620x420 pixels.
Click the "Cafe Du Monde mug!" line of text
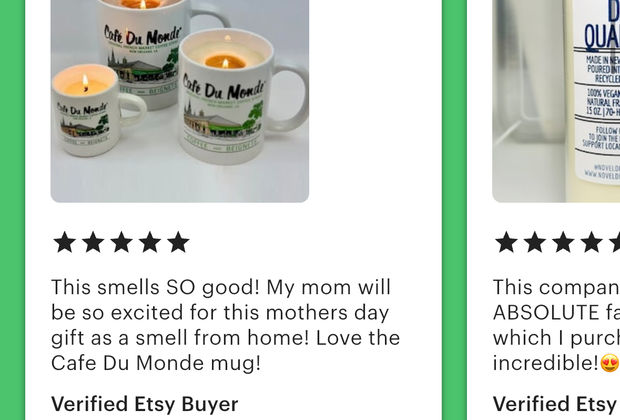tap(156, 363)
